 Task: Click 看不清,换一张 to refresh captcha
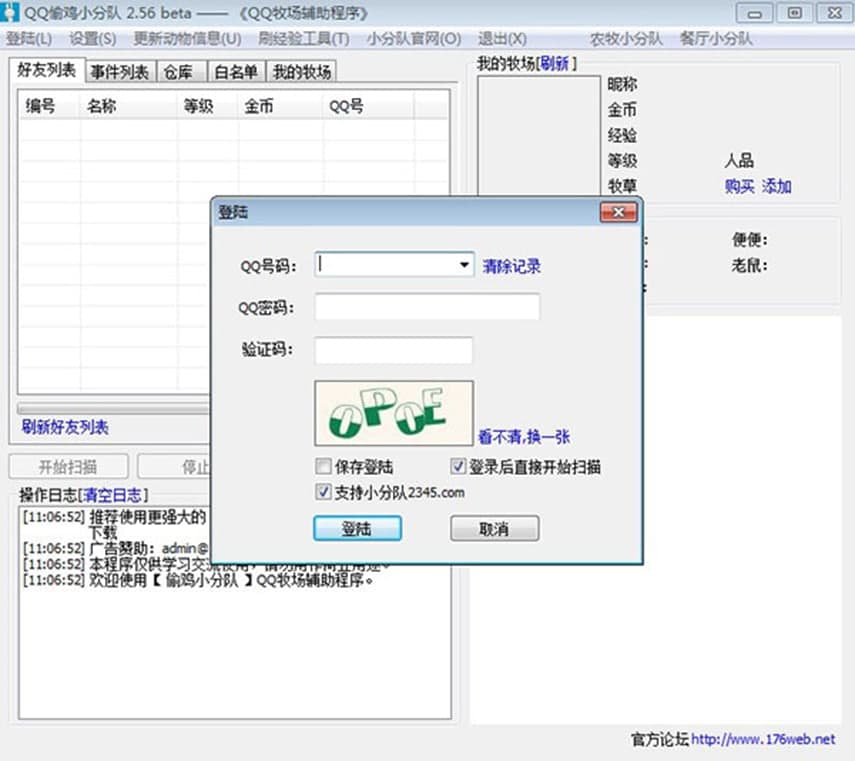(x=524, y=437)
